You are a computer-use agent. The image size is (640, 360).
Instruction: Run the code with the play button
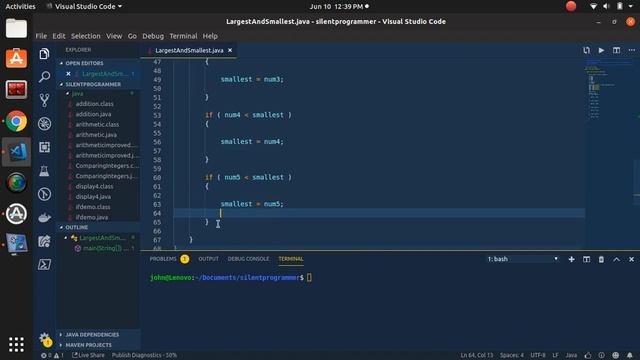[x=601, y=50]
